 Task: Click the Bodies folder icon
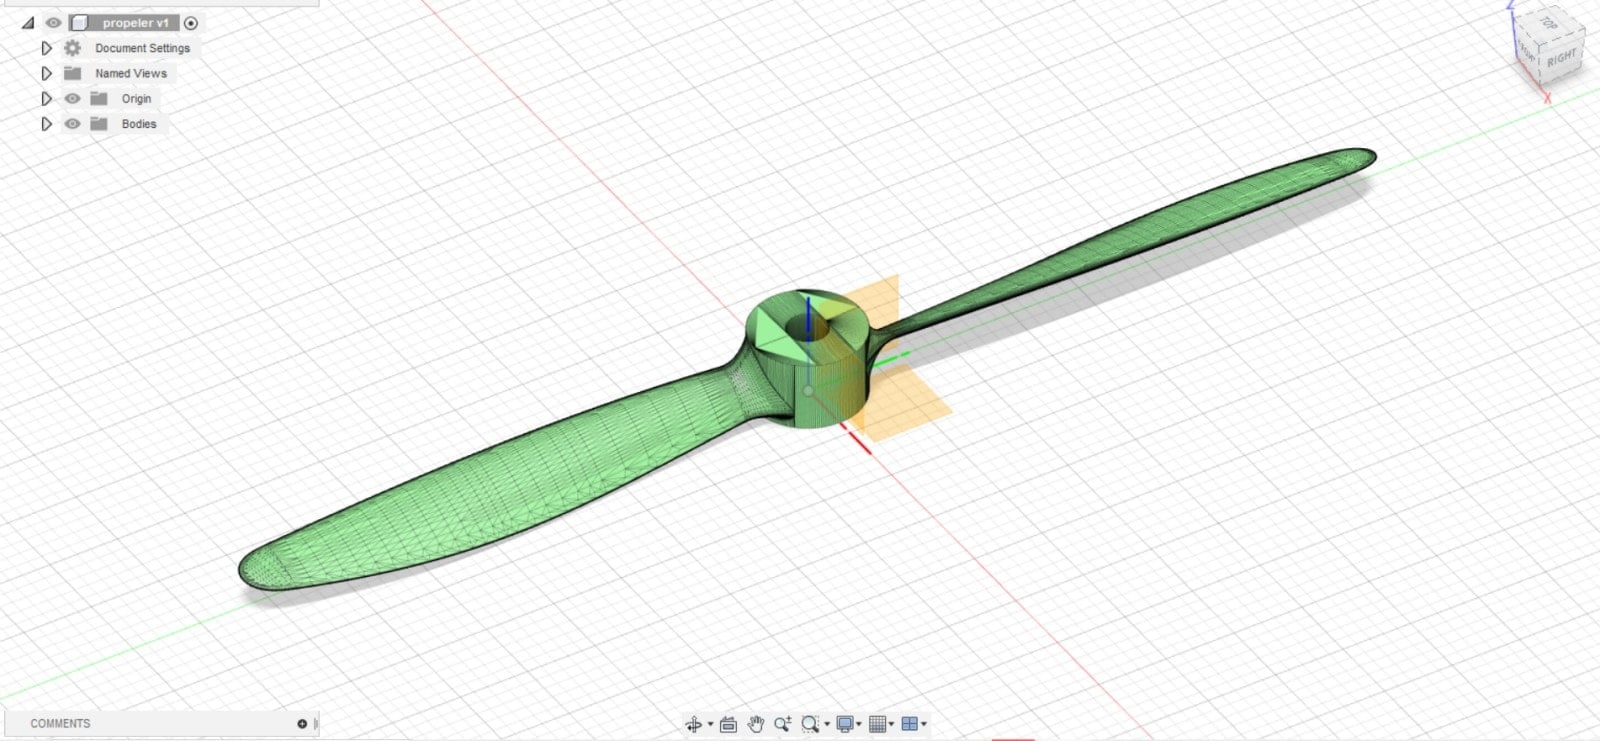pos(98,124)
